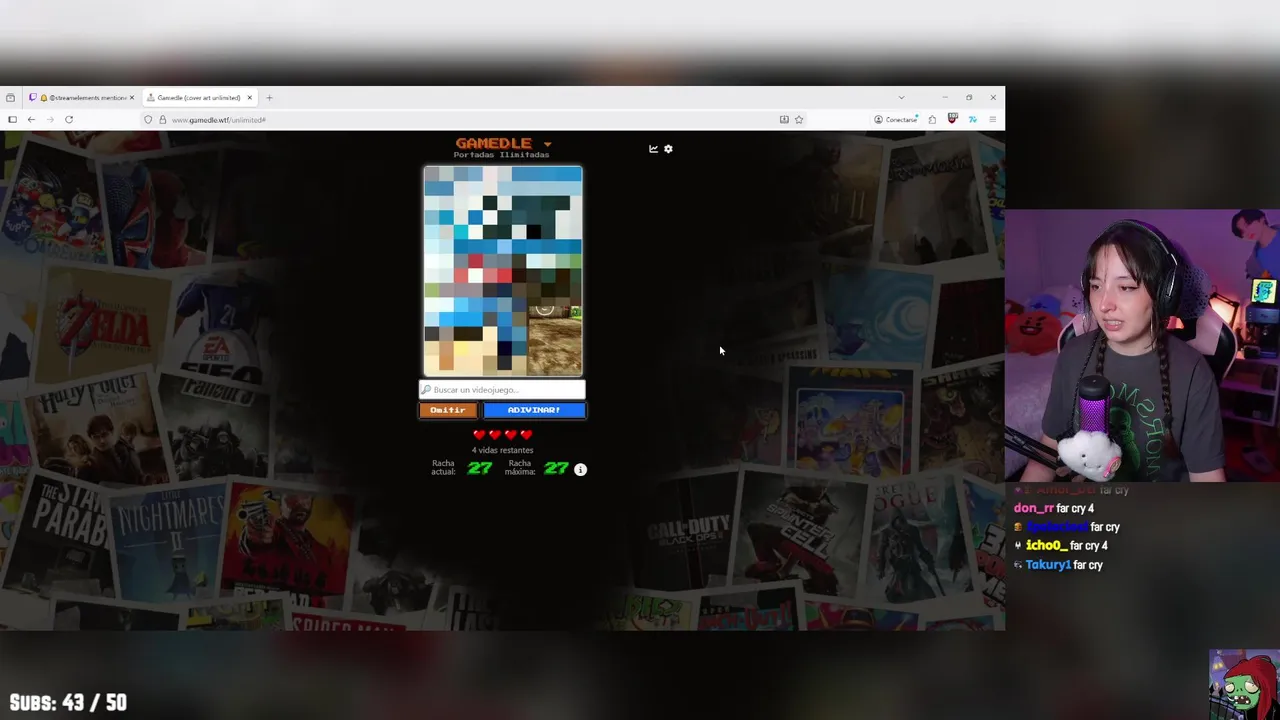Reload the Gamedle page
The width and height of the screenshot is (1280, 720).
(69, 120)
